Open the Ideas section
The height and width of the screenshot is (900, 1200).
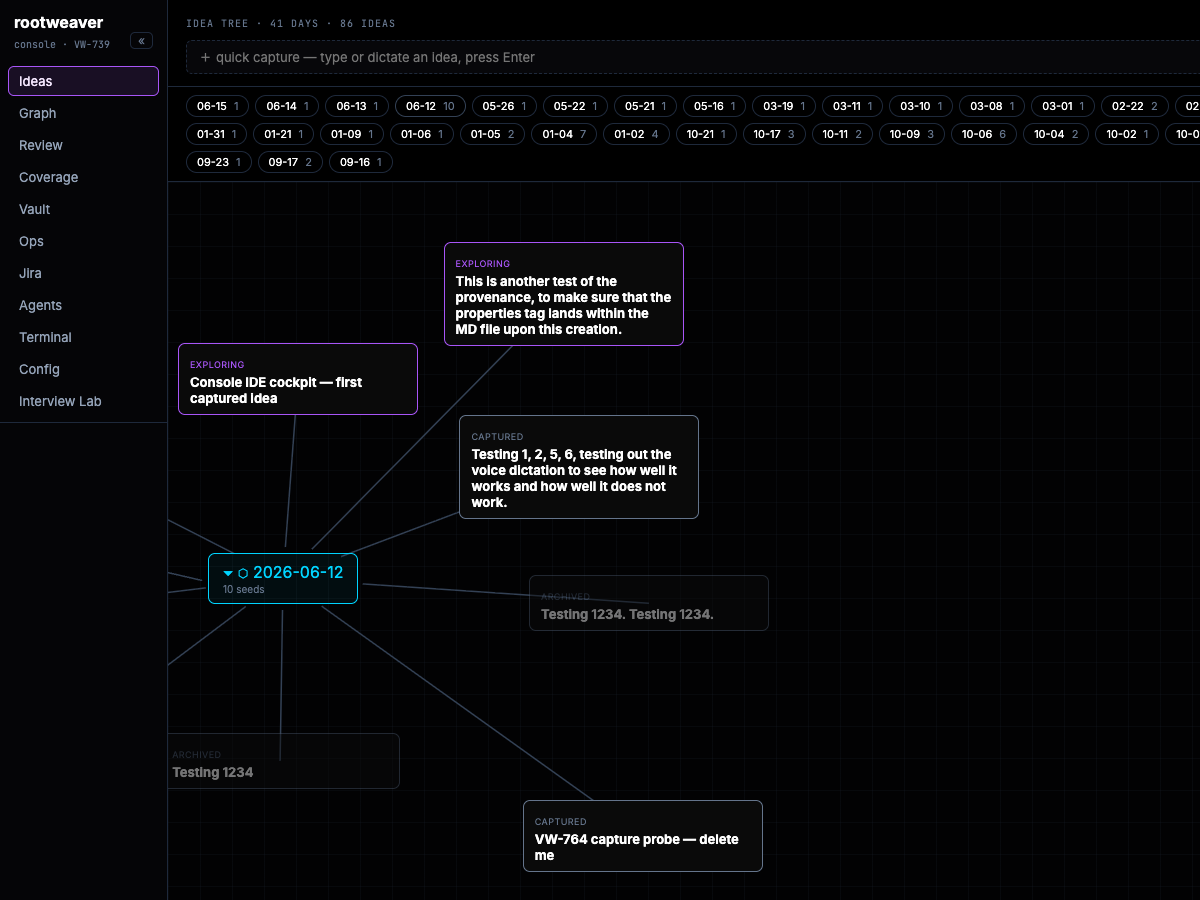point(83,81)
